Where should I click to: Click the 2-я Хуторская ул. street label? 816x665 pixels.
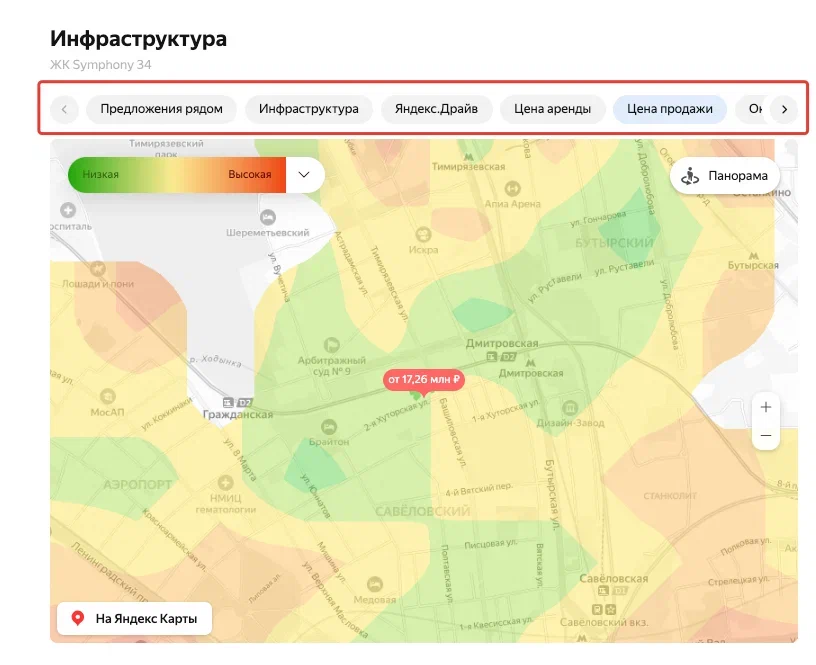coord(397,415)
